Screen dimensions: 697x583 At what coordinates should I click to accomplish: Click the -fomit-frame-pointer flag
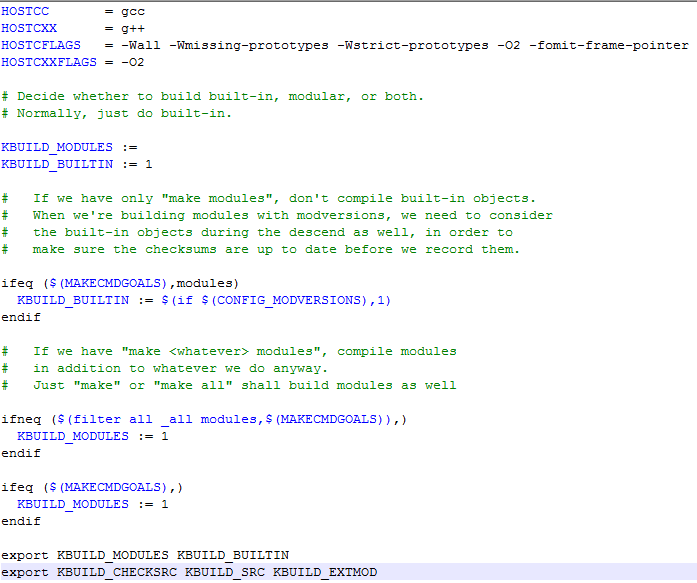click(x=609, y=45)
